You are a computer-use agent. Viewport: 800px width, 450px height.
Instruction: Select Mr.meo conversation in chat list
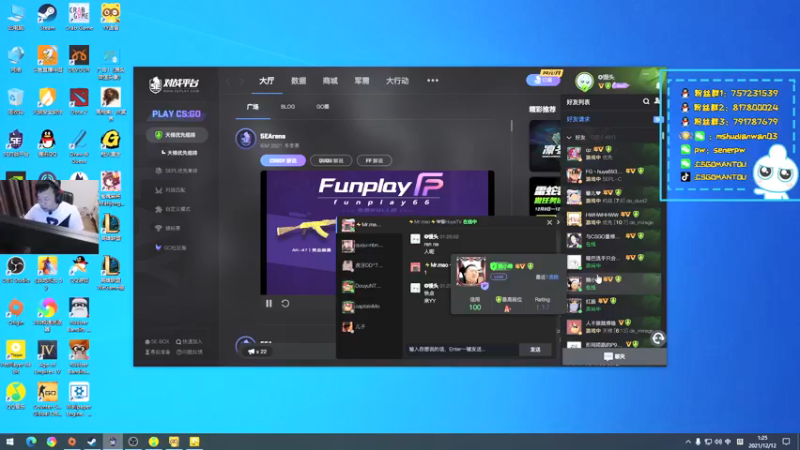[368, 224]
